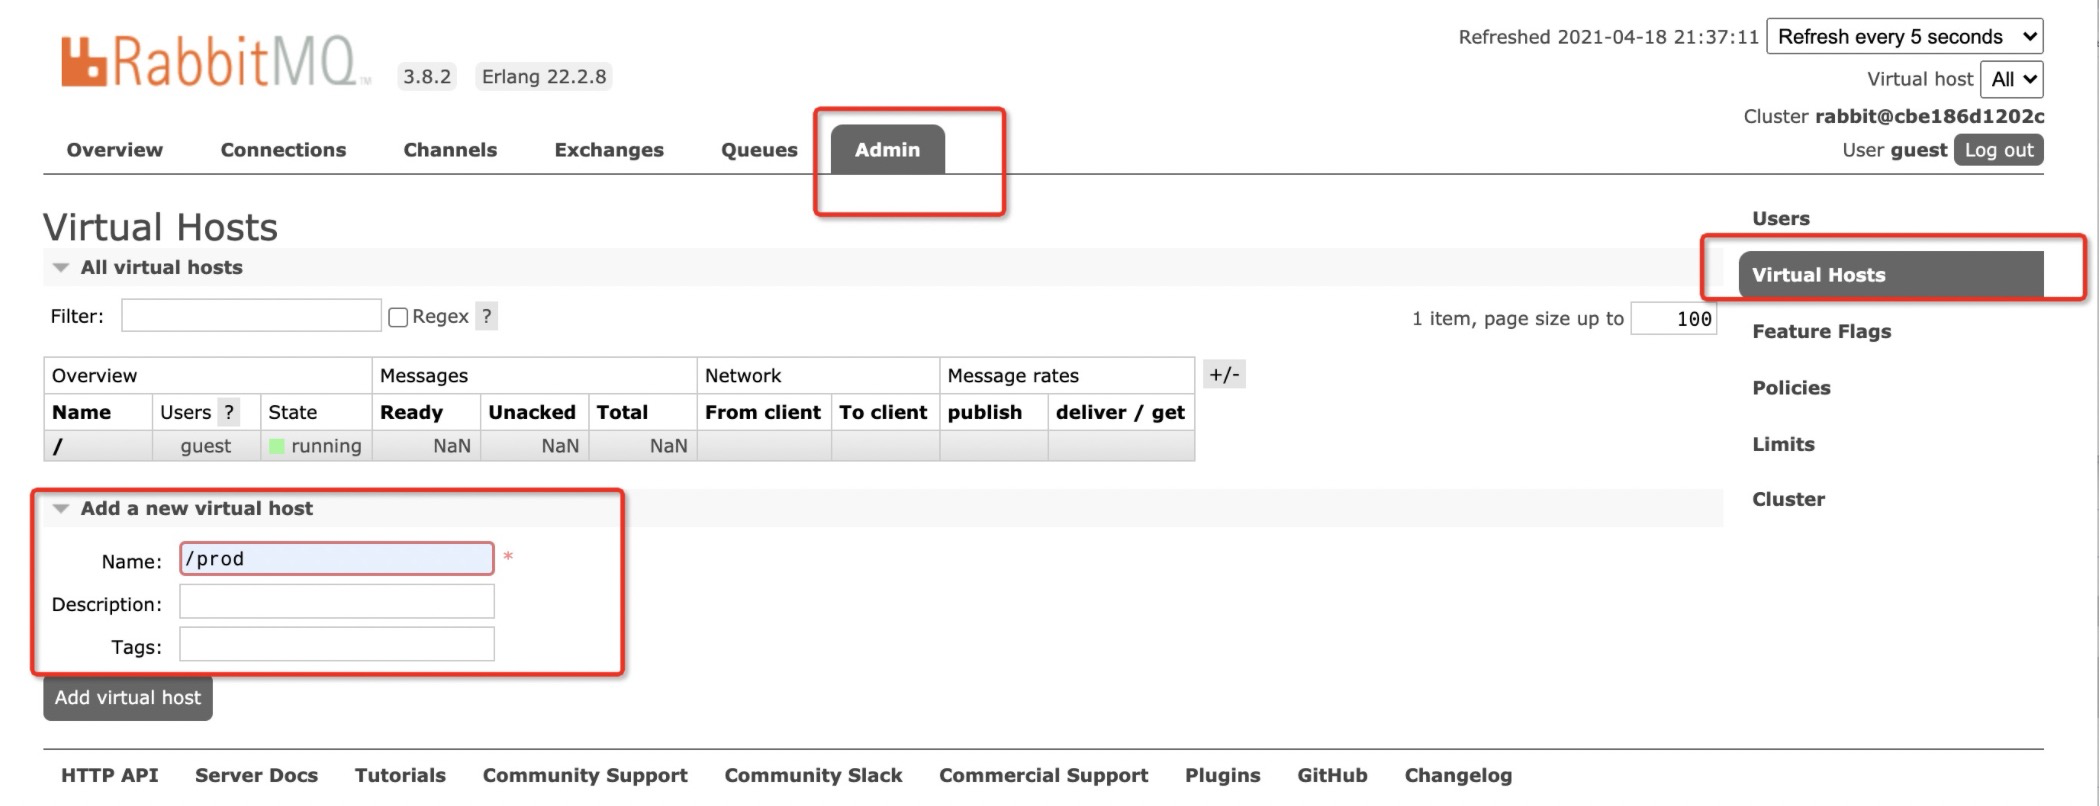
Task: Collapse the Add a new virtual host section
Action: 183,508
